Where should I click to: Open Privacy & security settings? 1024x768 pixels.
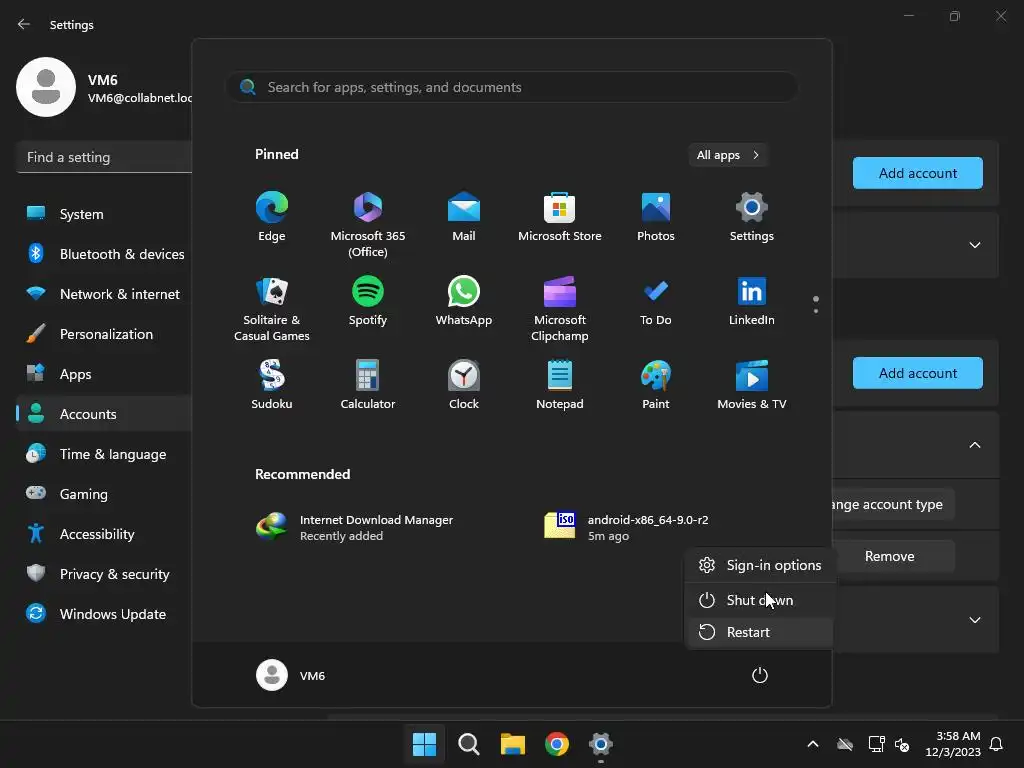[x=104, y=574]
